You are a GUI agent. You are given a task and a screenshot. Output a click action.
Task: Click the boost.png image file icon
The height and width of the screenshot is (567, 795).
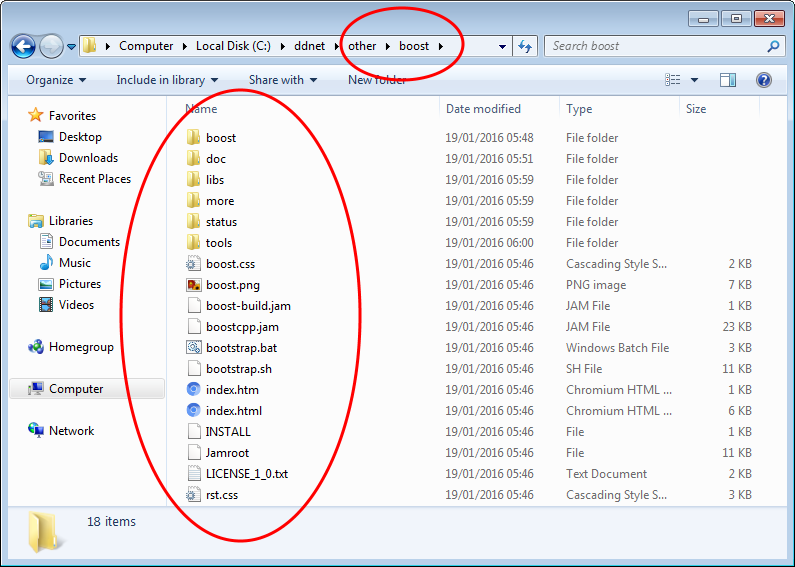[194, 285]
